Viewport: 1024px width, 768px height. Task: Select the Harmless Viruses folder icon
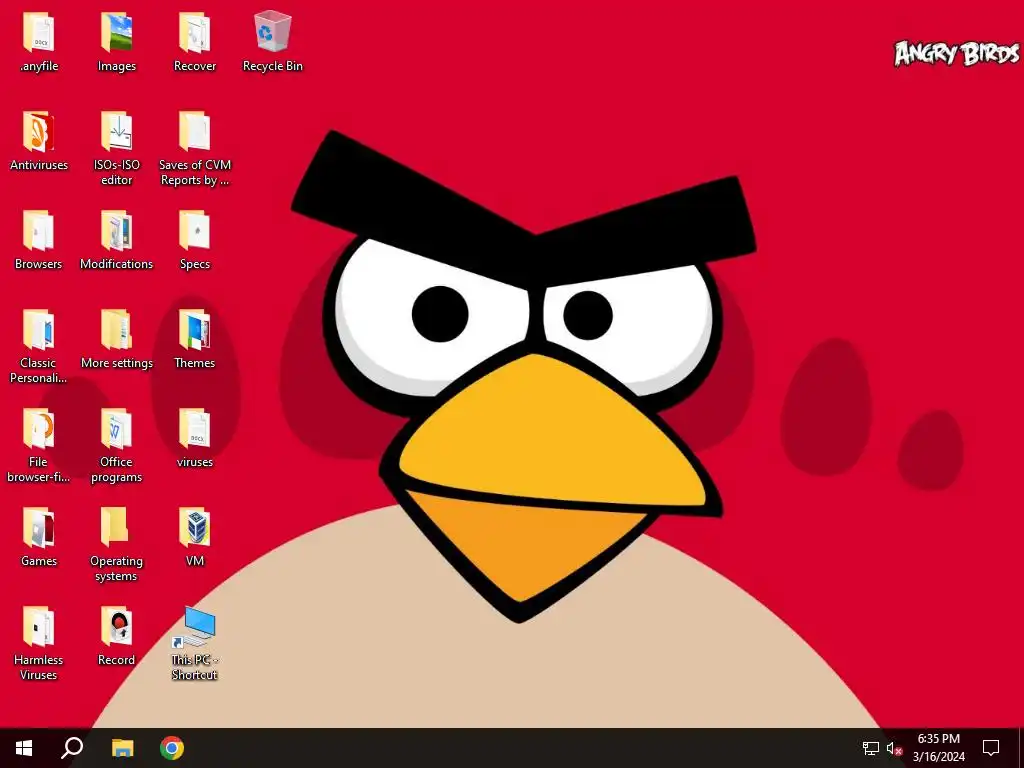coord(39,628)
